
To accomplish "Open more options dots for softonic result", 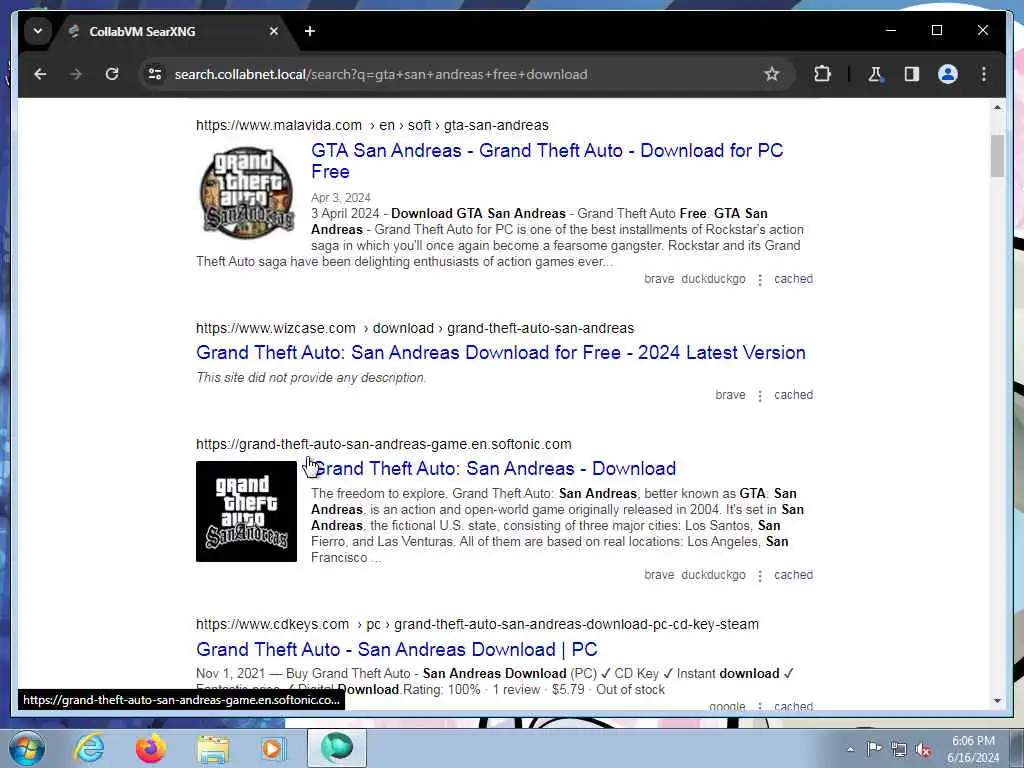I will pos(760,576).
